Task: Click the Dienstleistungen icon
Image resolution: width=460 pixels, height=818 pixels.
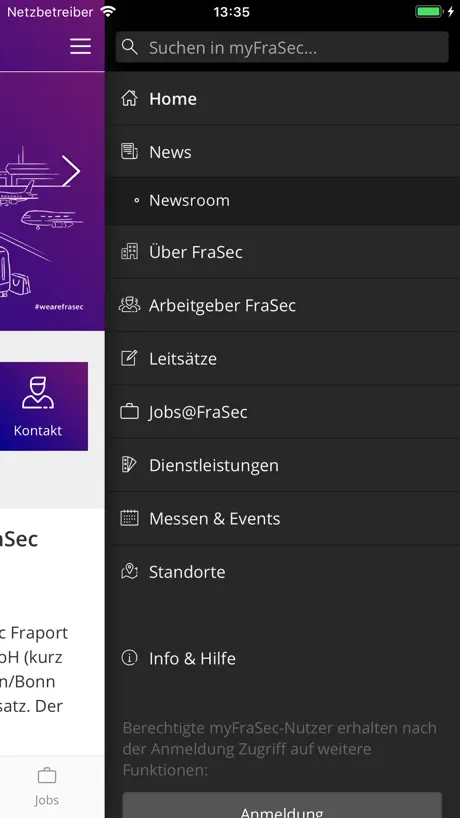Action: (x=129, y=464)
